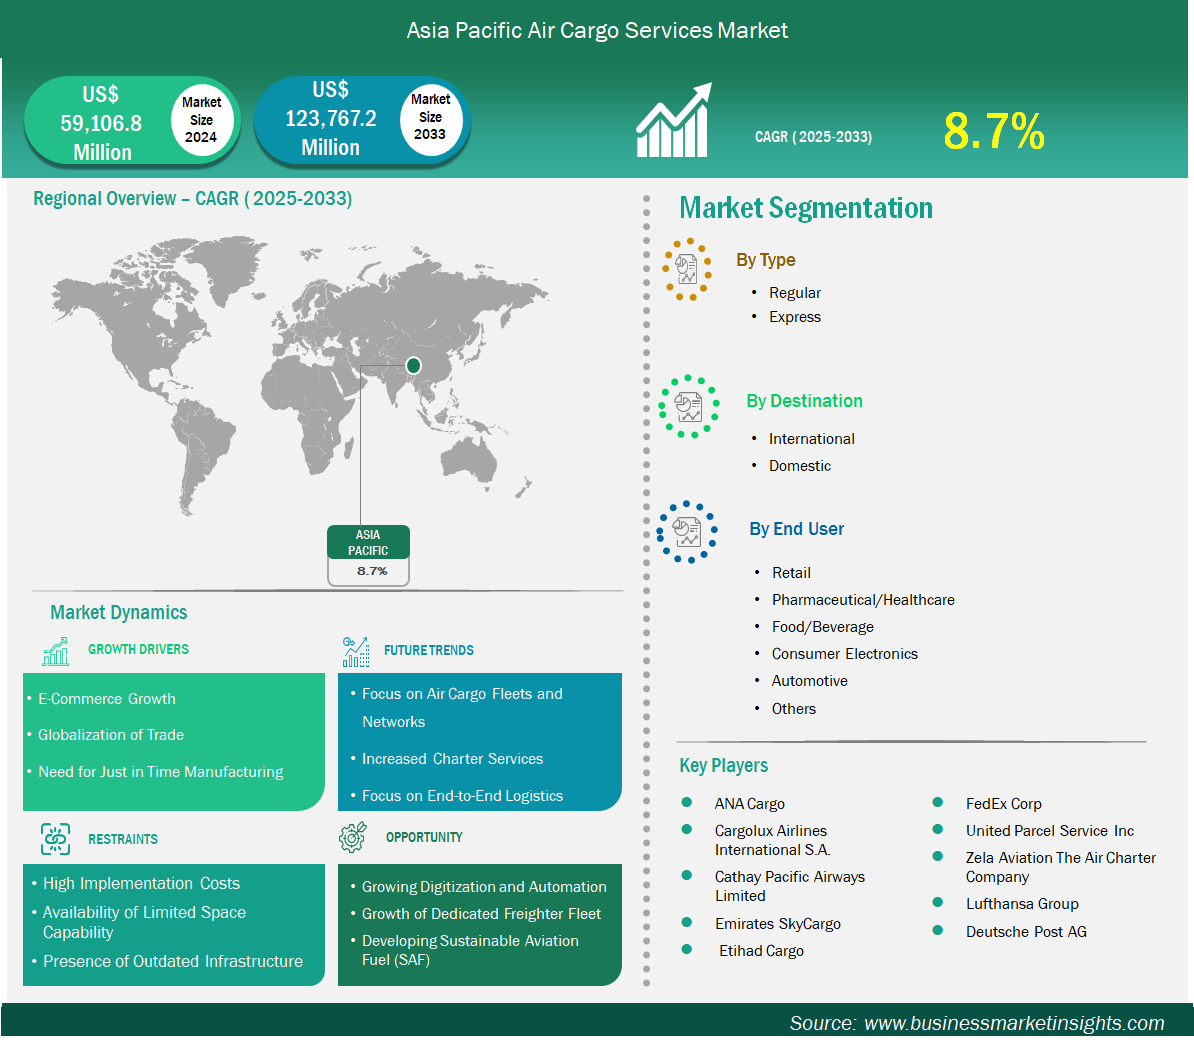Click the Asia Pacific 8.7% label box
The image size is (1194, 1048).
369,556
